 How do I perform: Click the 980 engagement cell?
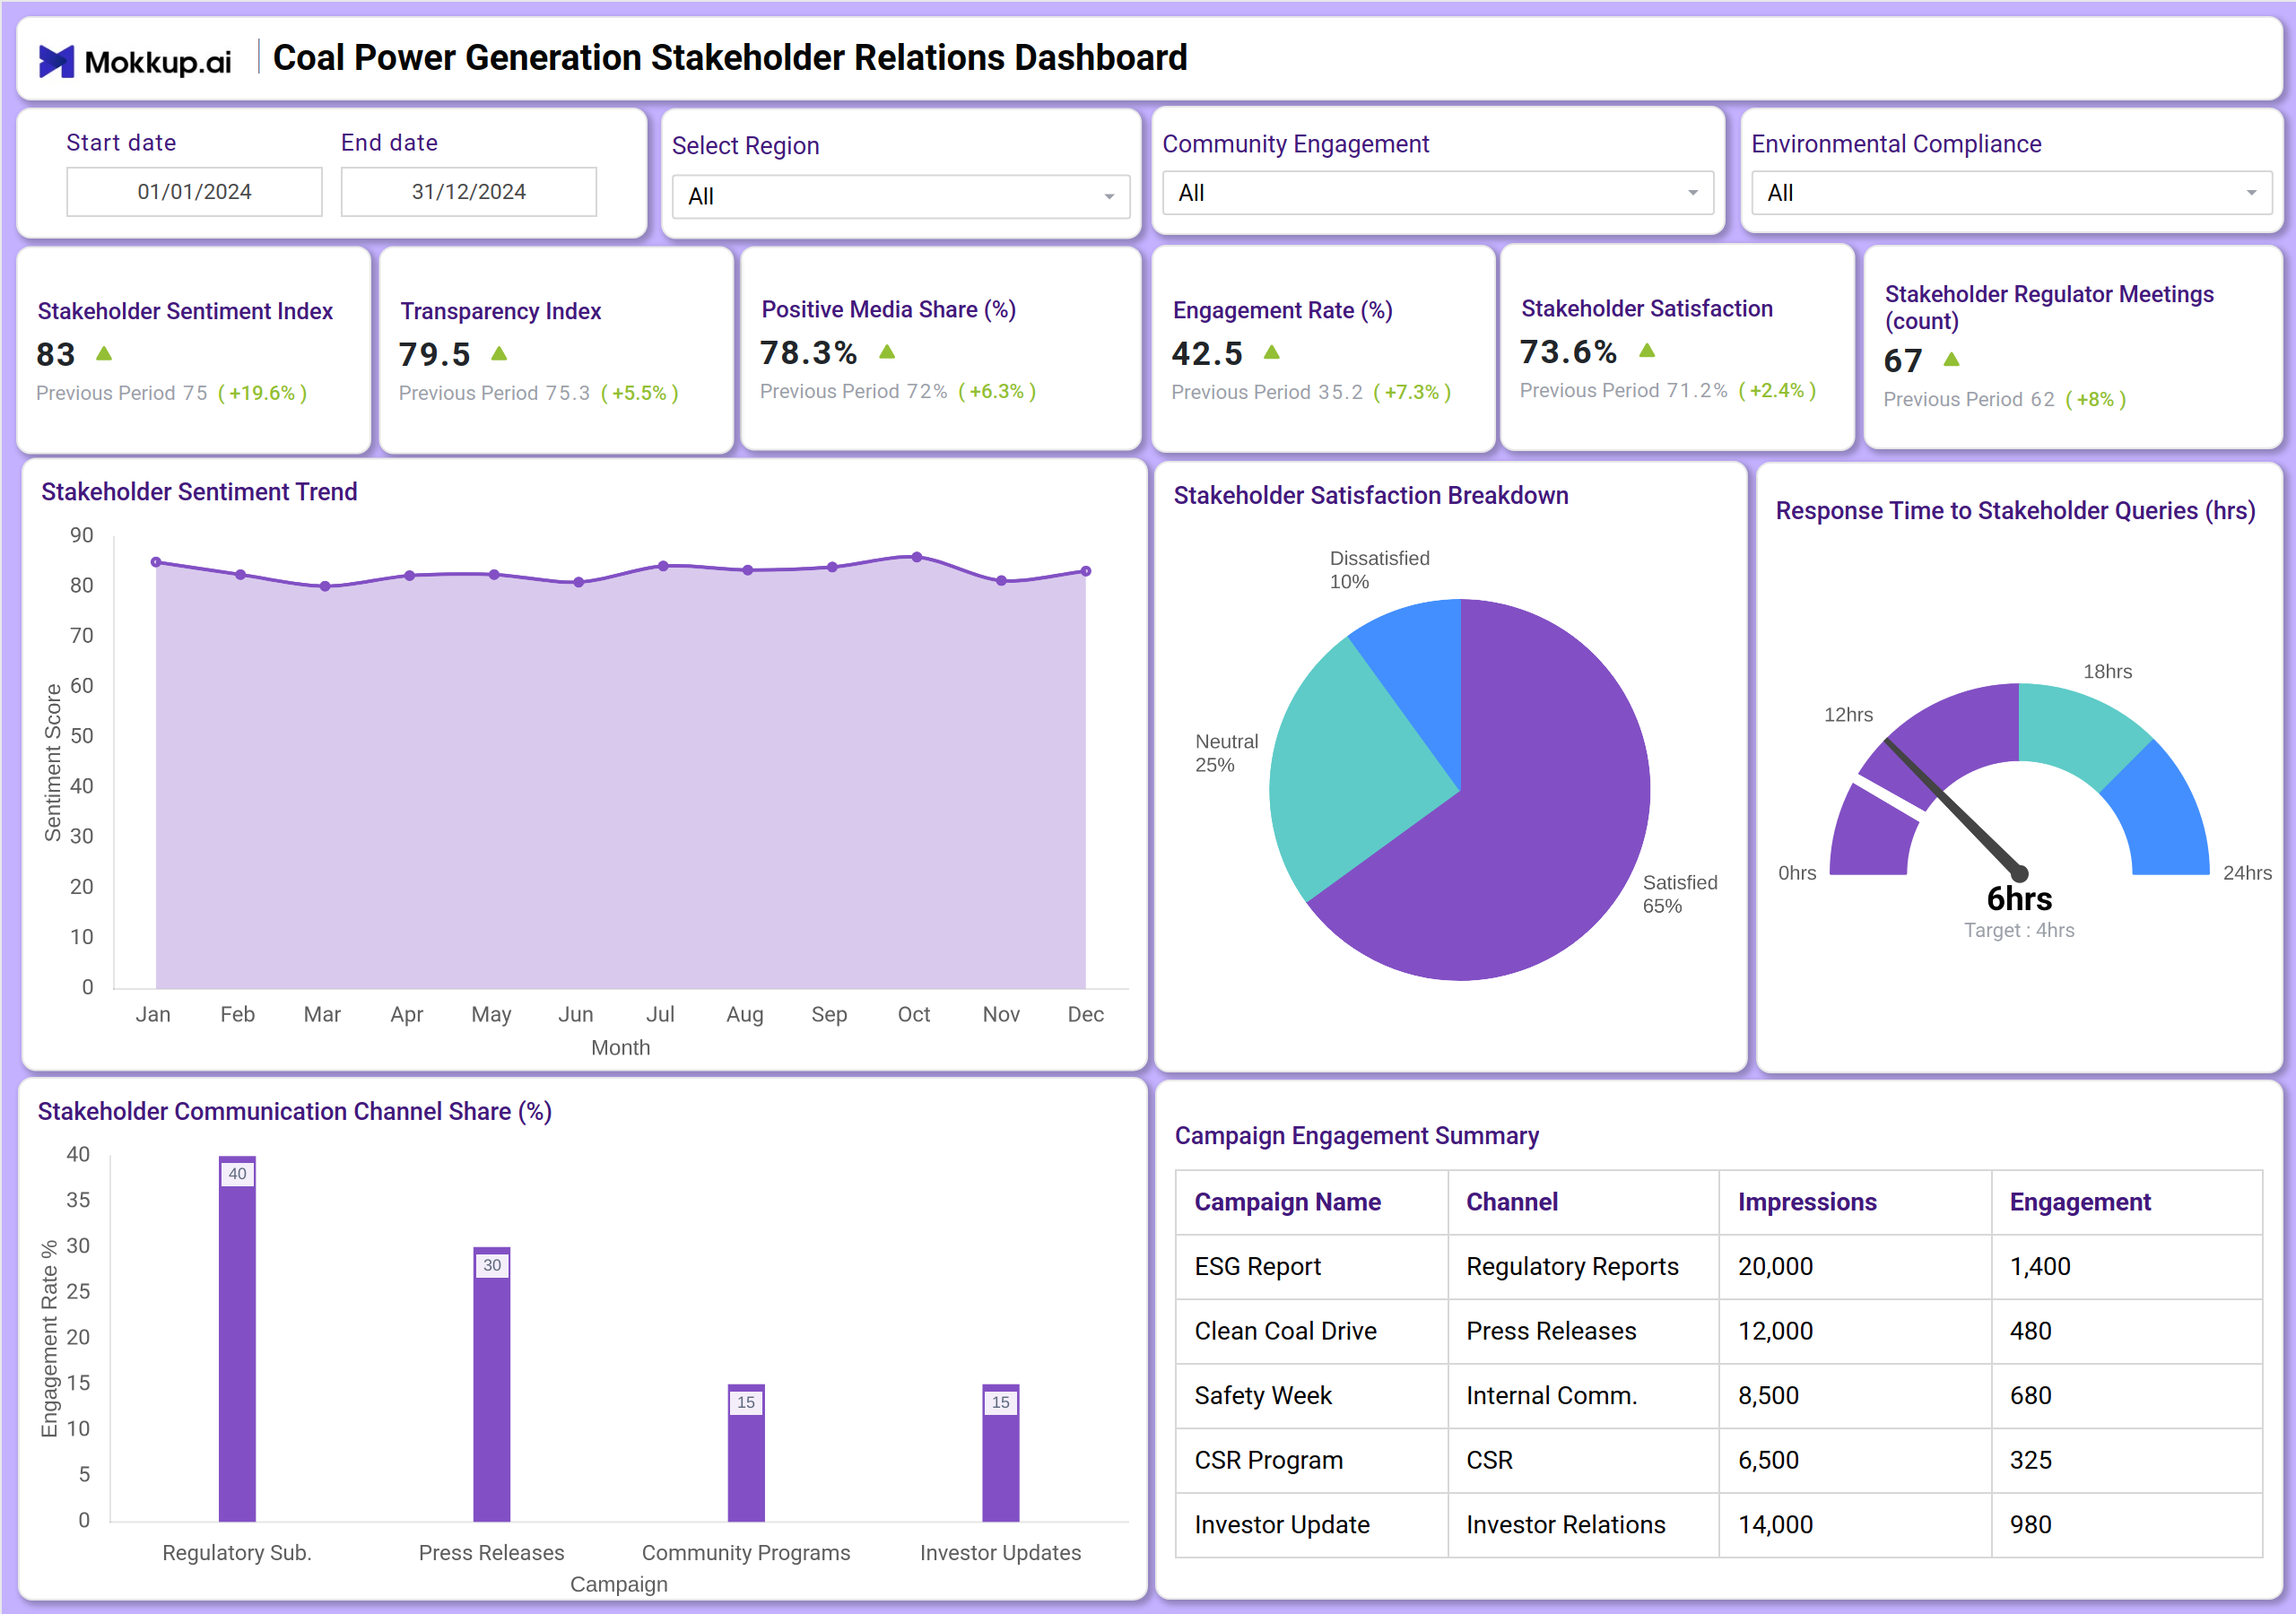[2127, 1525]
